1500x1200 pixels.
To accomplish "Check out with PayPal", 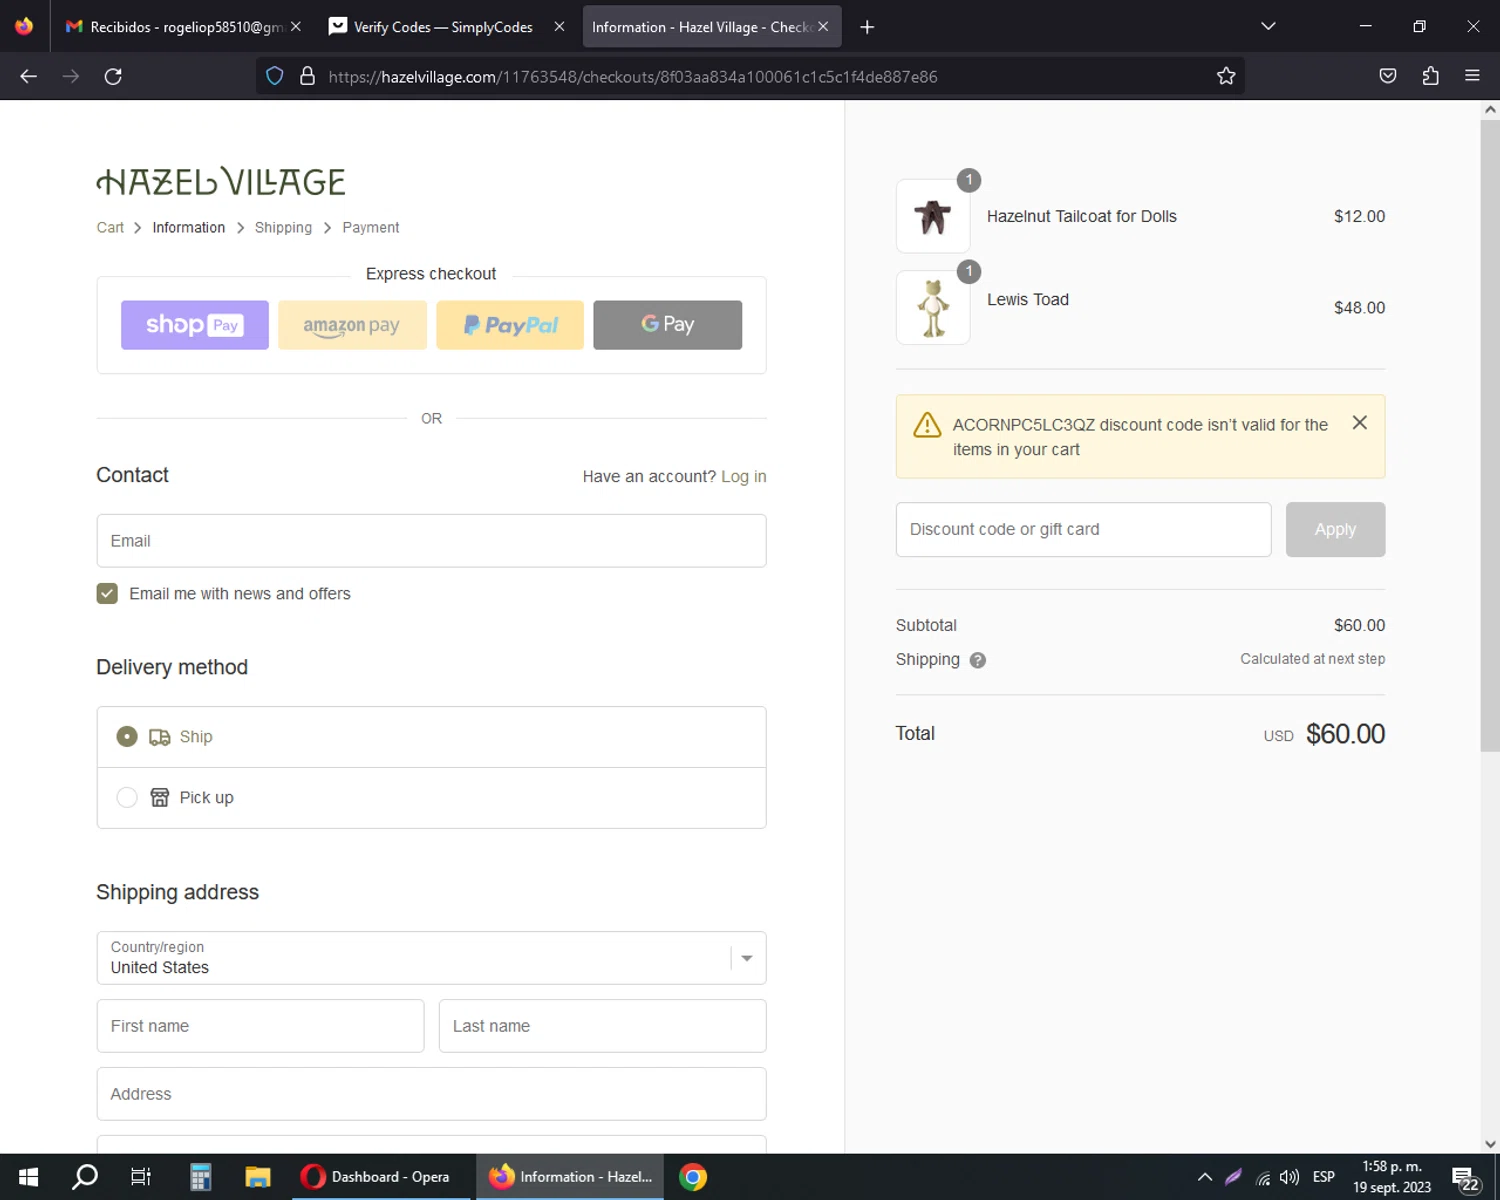I will pyautogui.click(x=510, y=325).
